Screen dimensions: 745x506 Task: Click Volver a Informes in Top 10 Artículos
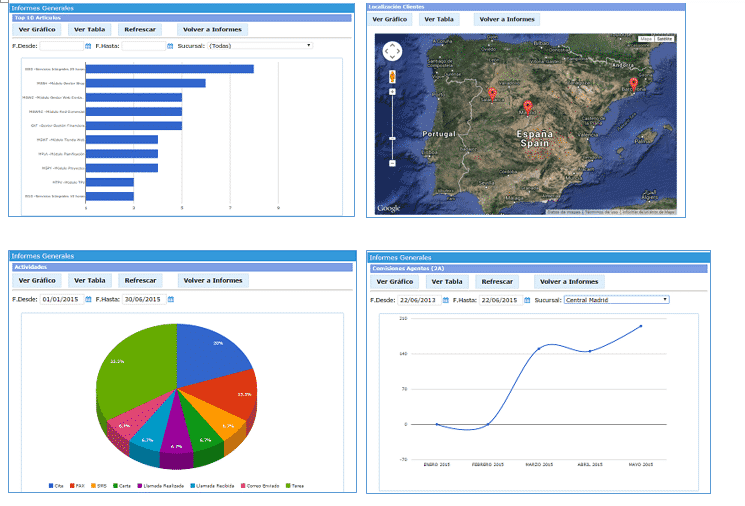pos(212,29)
